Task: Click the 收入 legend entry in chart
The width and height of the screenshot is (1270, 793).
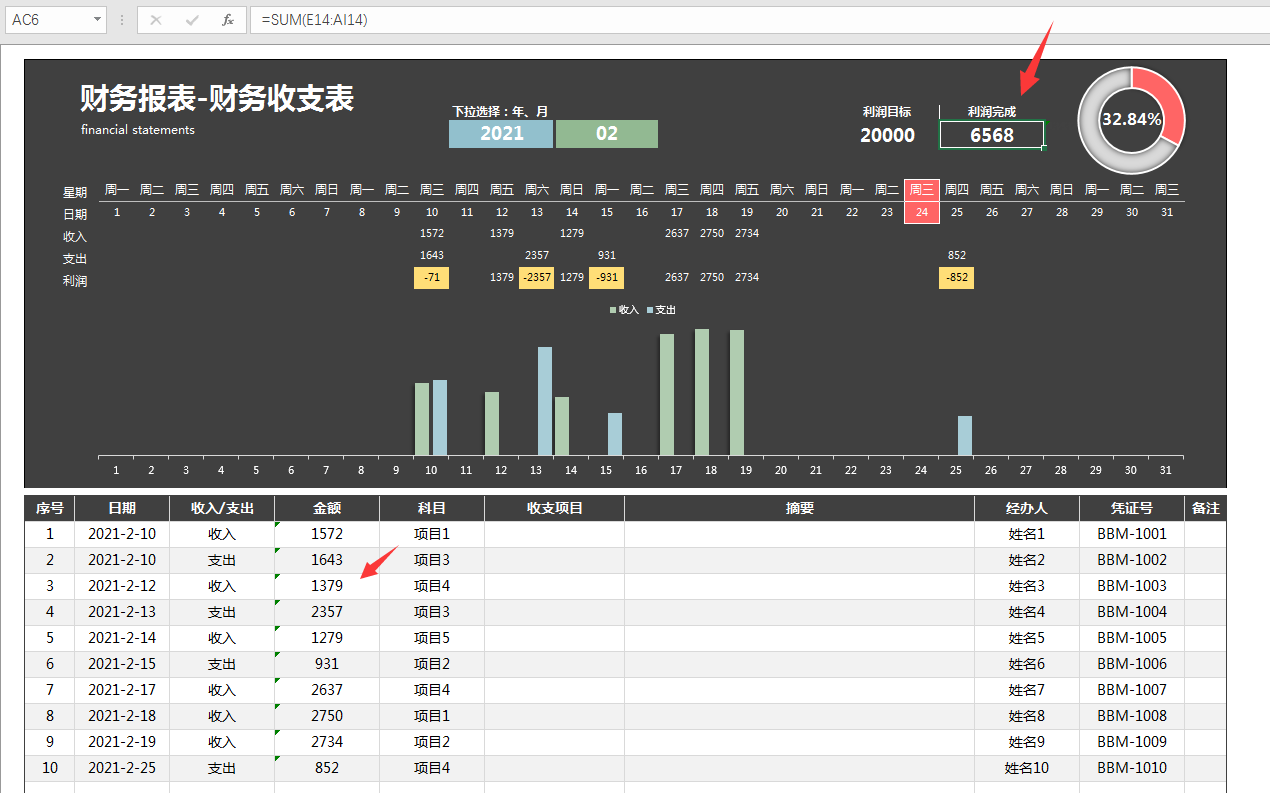Action: (x=624, y=310)
